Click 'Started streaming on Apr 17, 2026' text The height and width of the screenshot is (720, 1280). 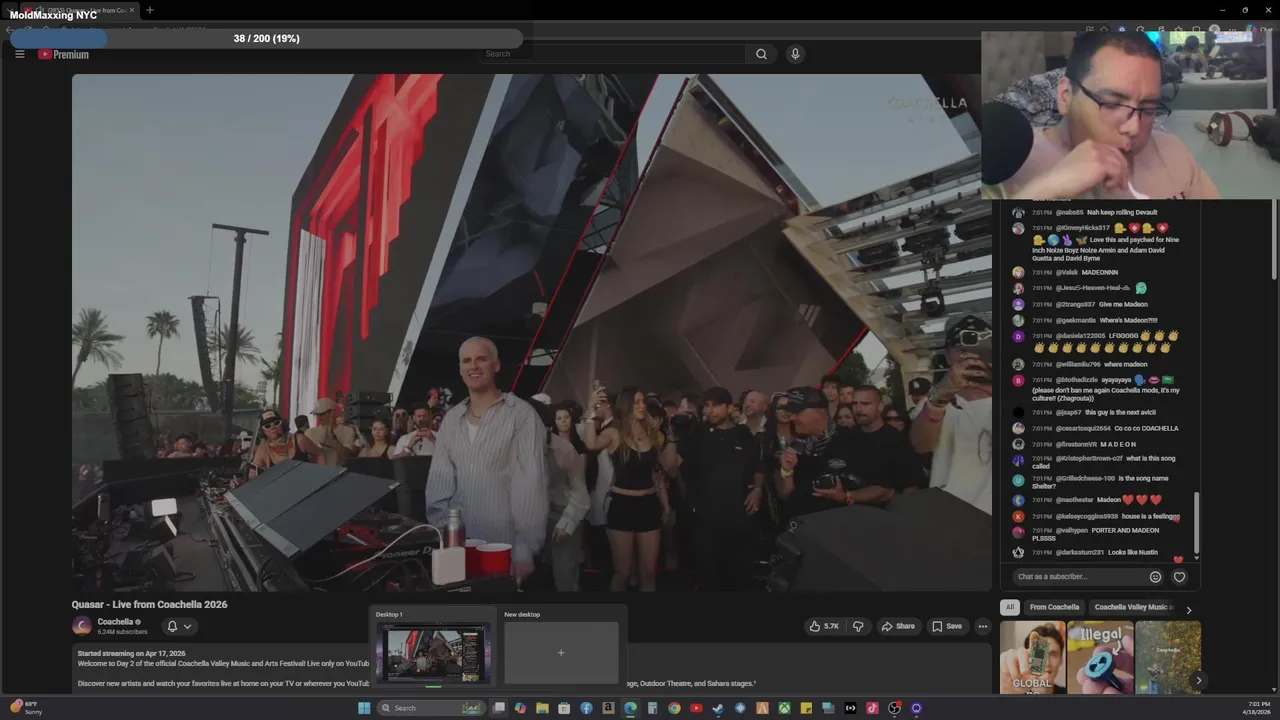131,653
